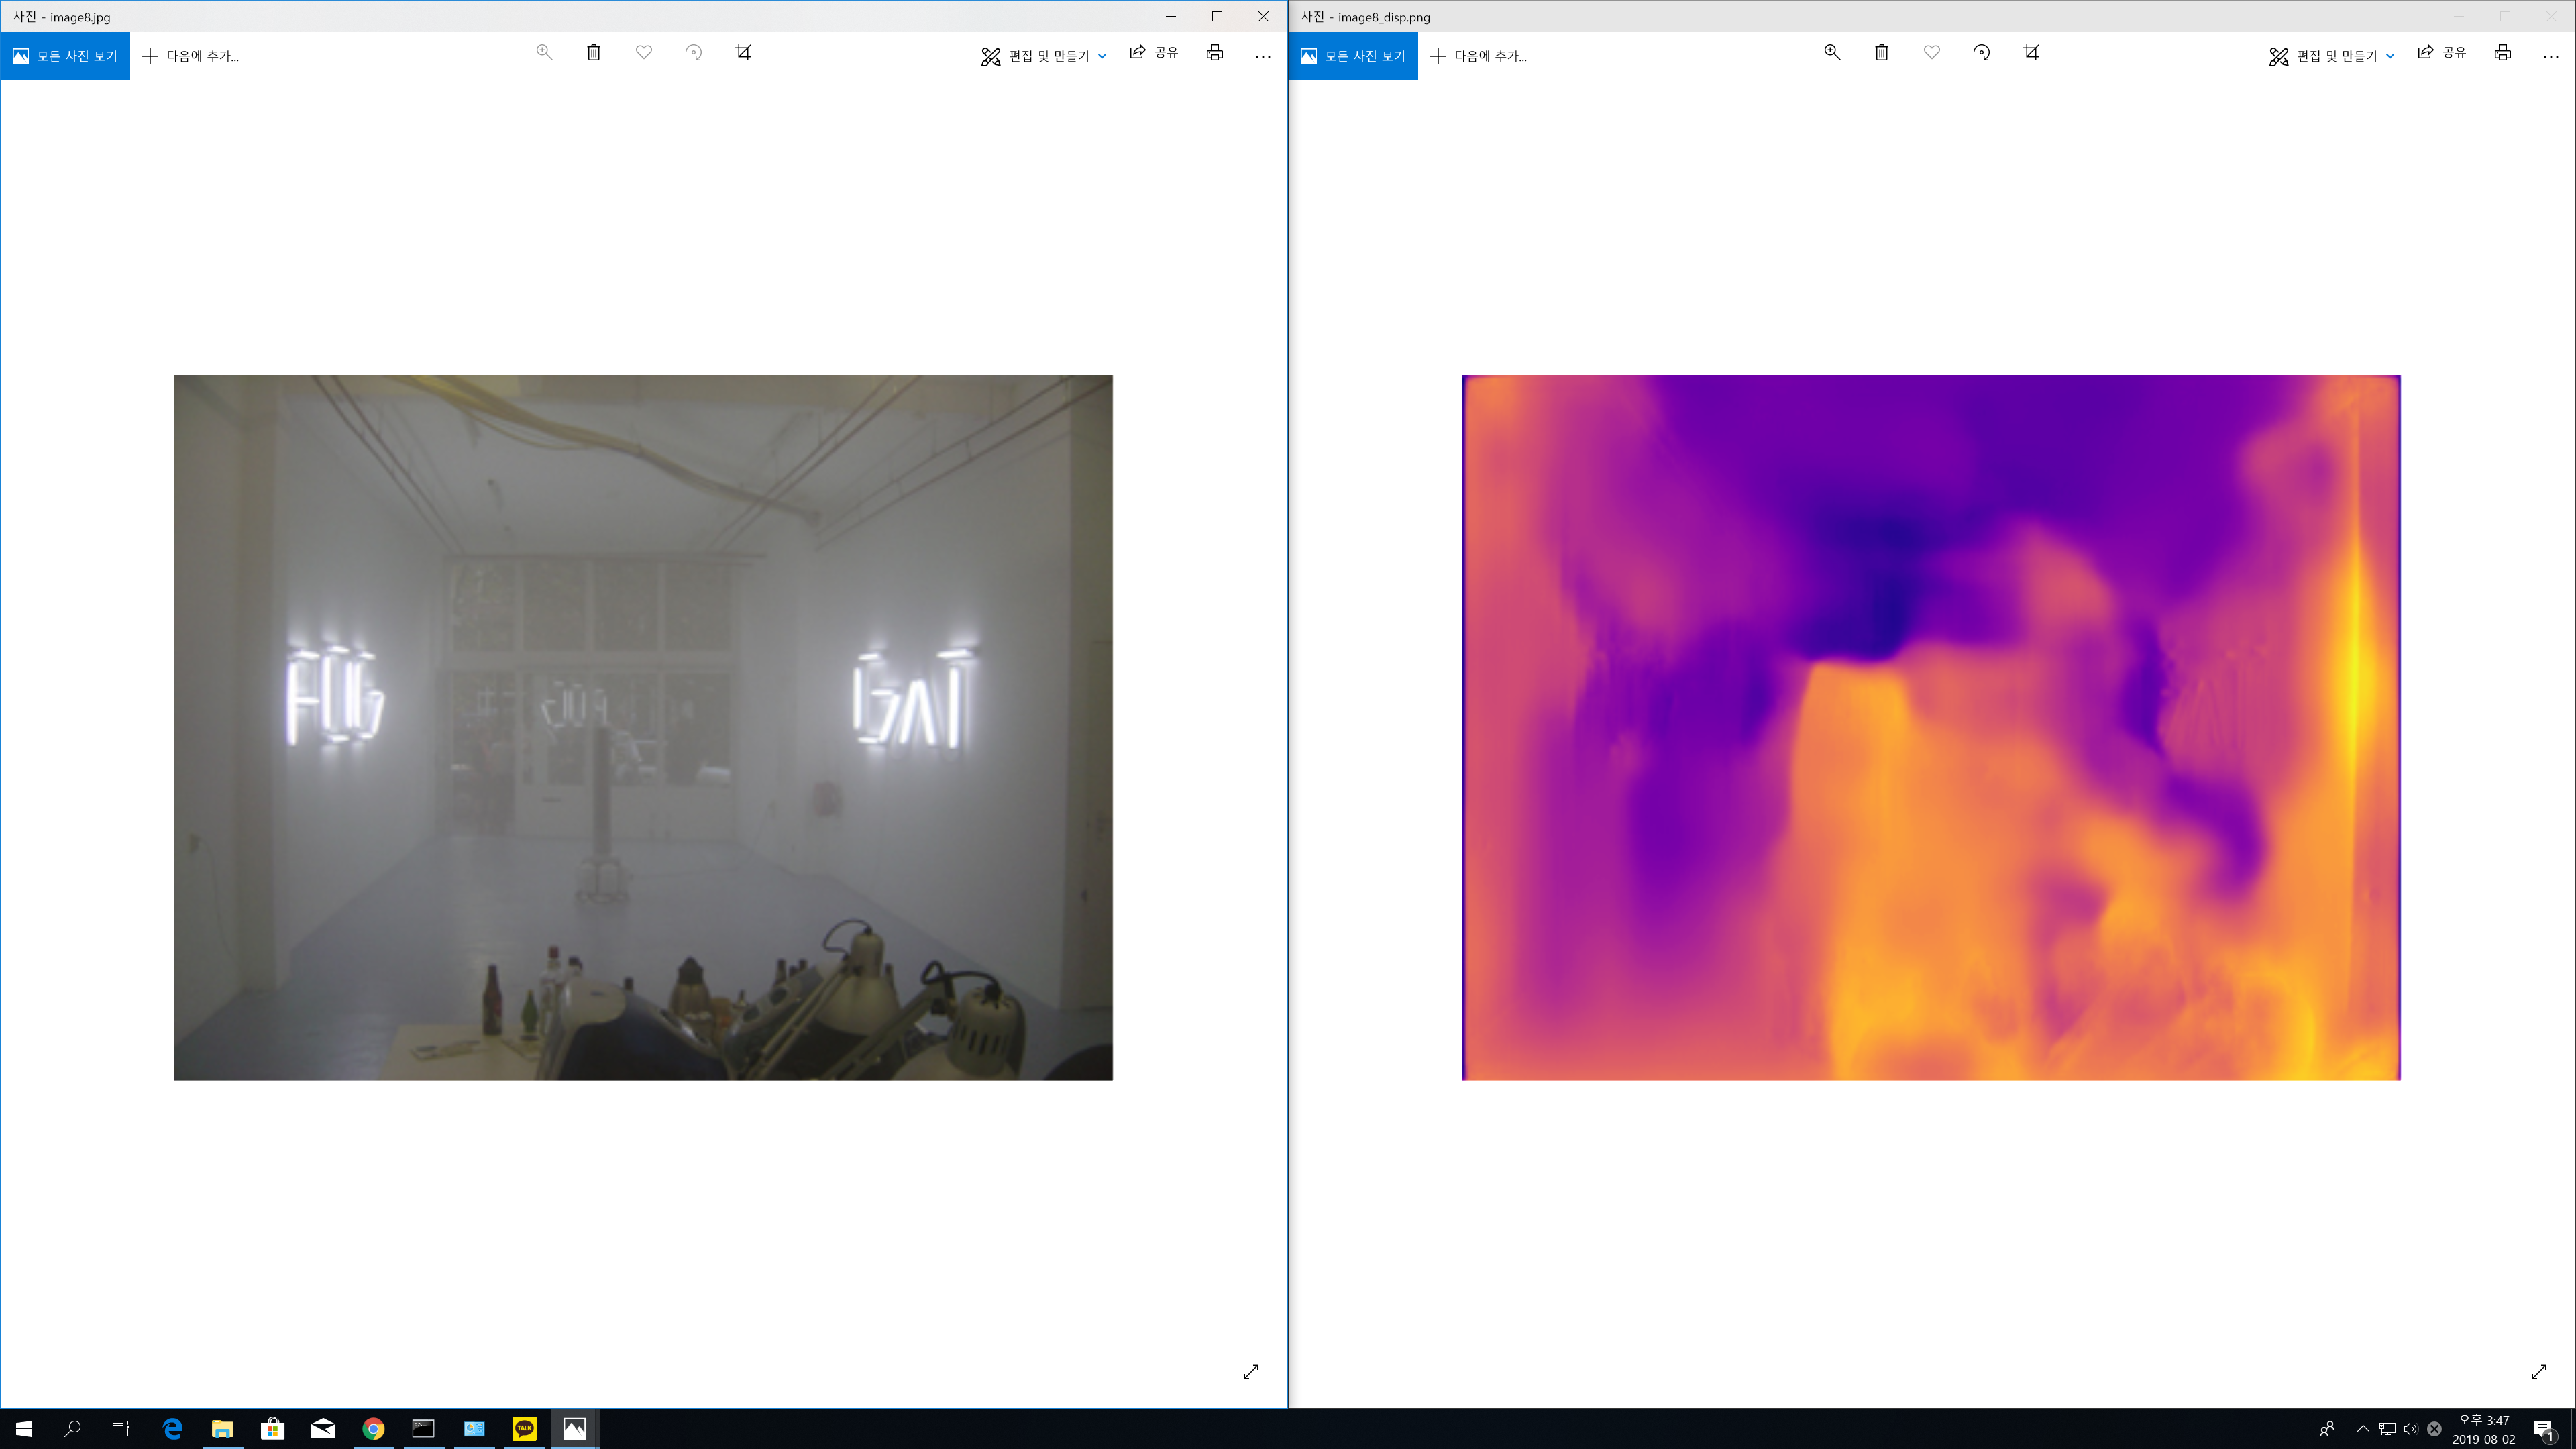Open the crop tool in image8_disp.png window
The image size is (2576, 1449).
click(x=2031, y=53)
